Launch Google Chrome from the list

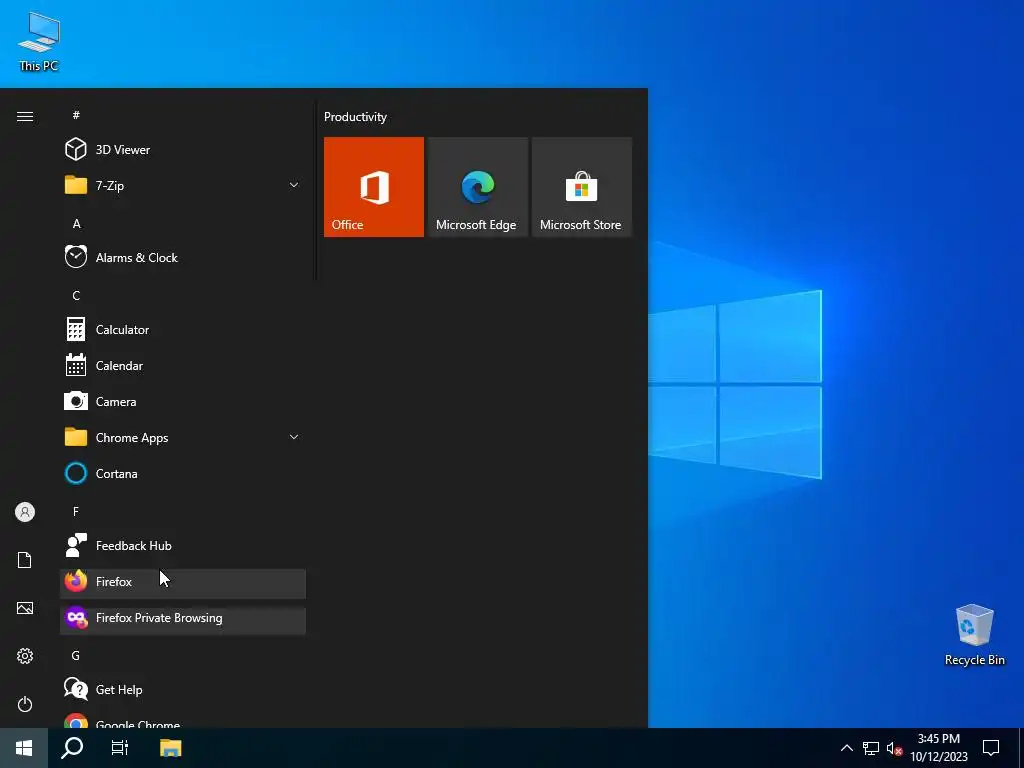(x=183, y=720)
